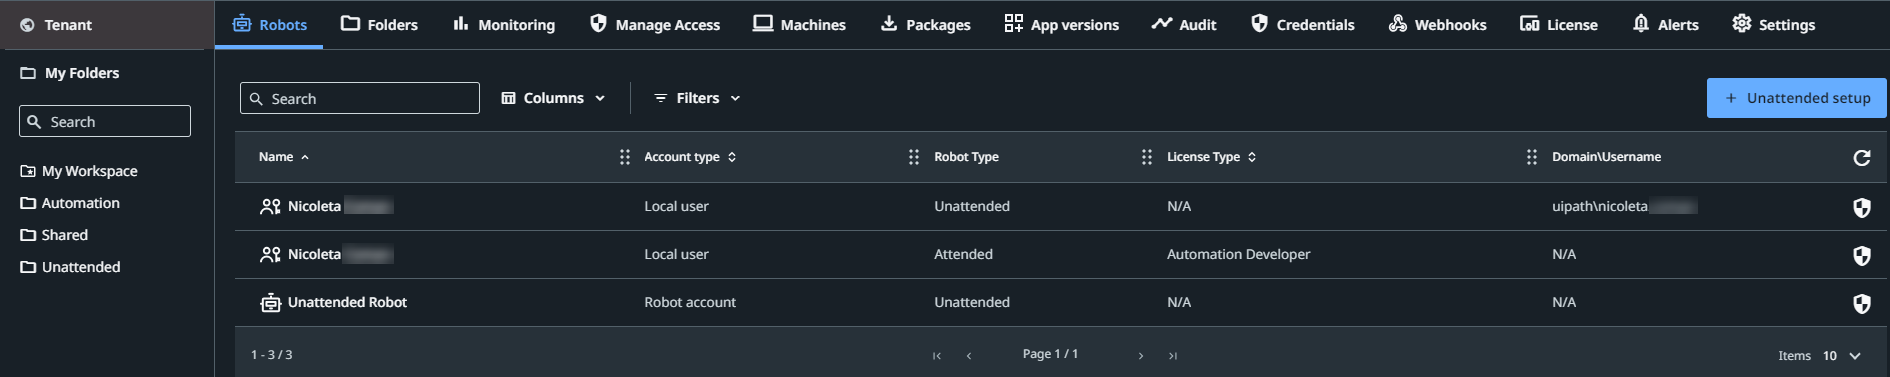Select the Tenant context in sidebar

[x=107, y=25]
